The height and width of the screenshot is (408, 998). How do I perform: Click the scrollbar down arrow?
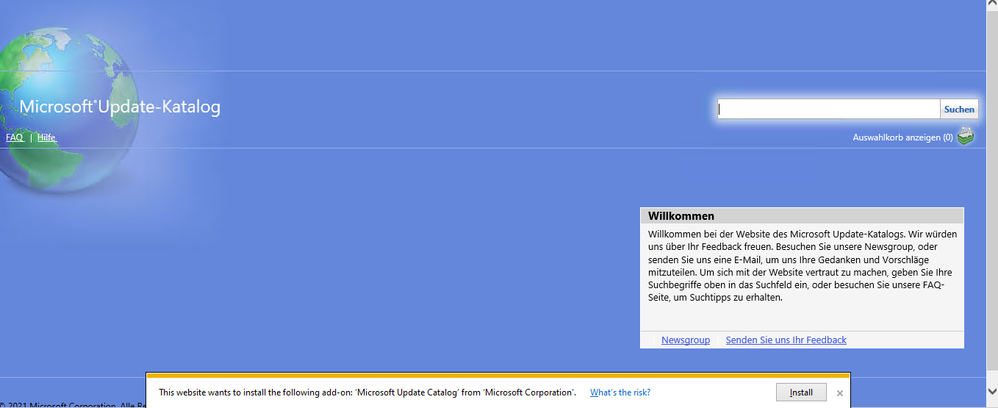(992, 390)
